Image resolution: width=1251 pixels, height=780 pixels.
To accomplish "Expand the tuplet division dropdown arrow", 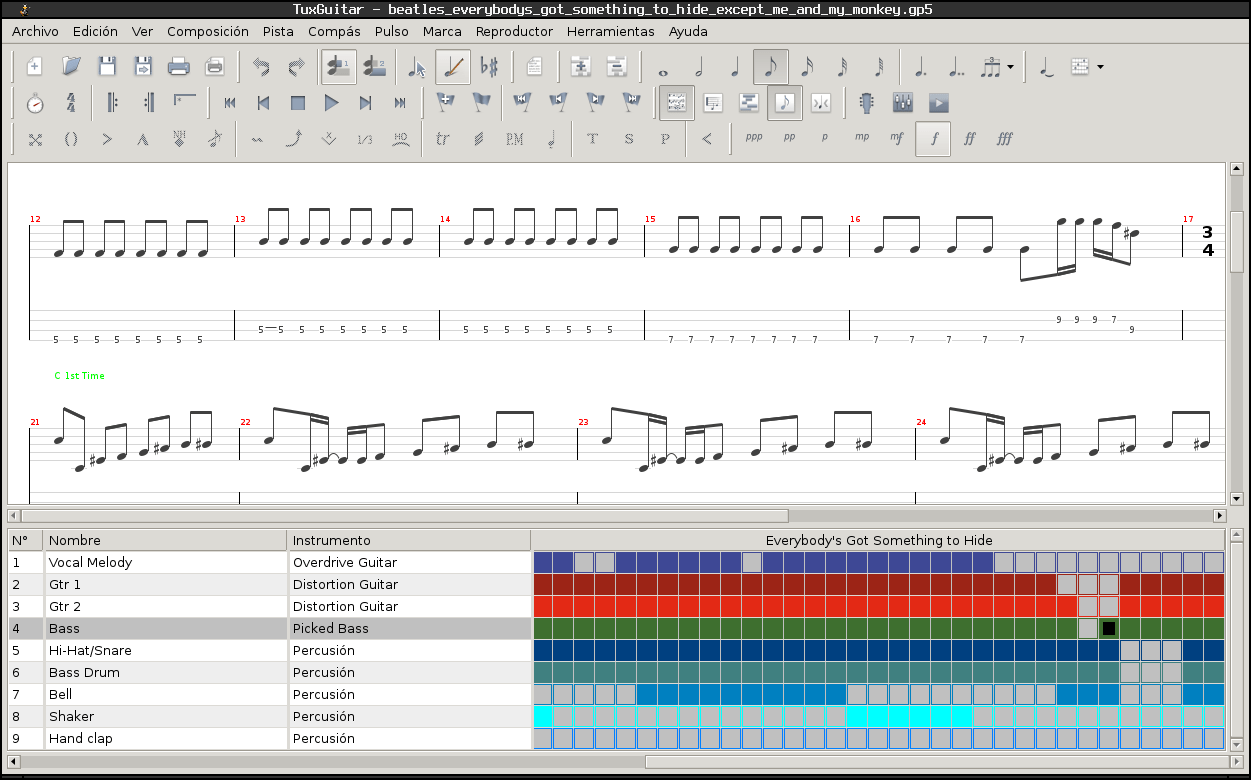I will coord(1011,67).
